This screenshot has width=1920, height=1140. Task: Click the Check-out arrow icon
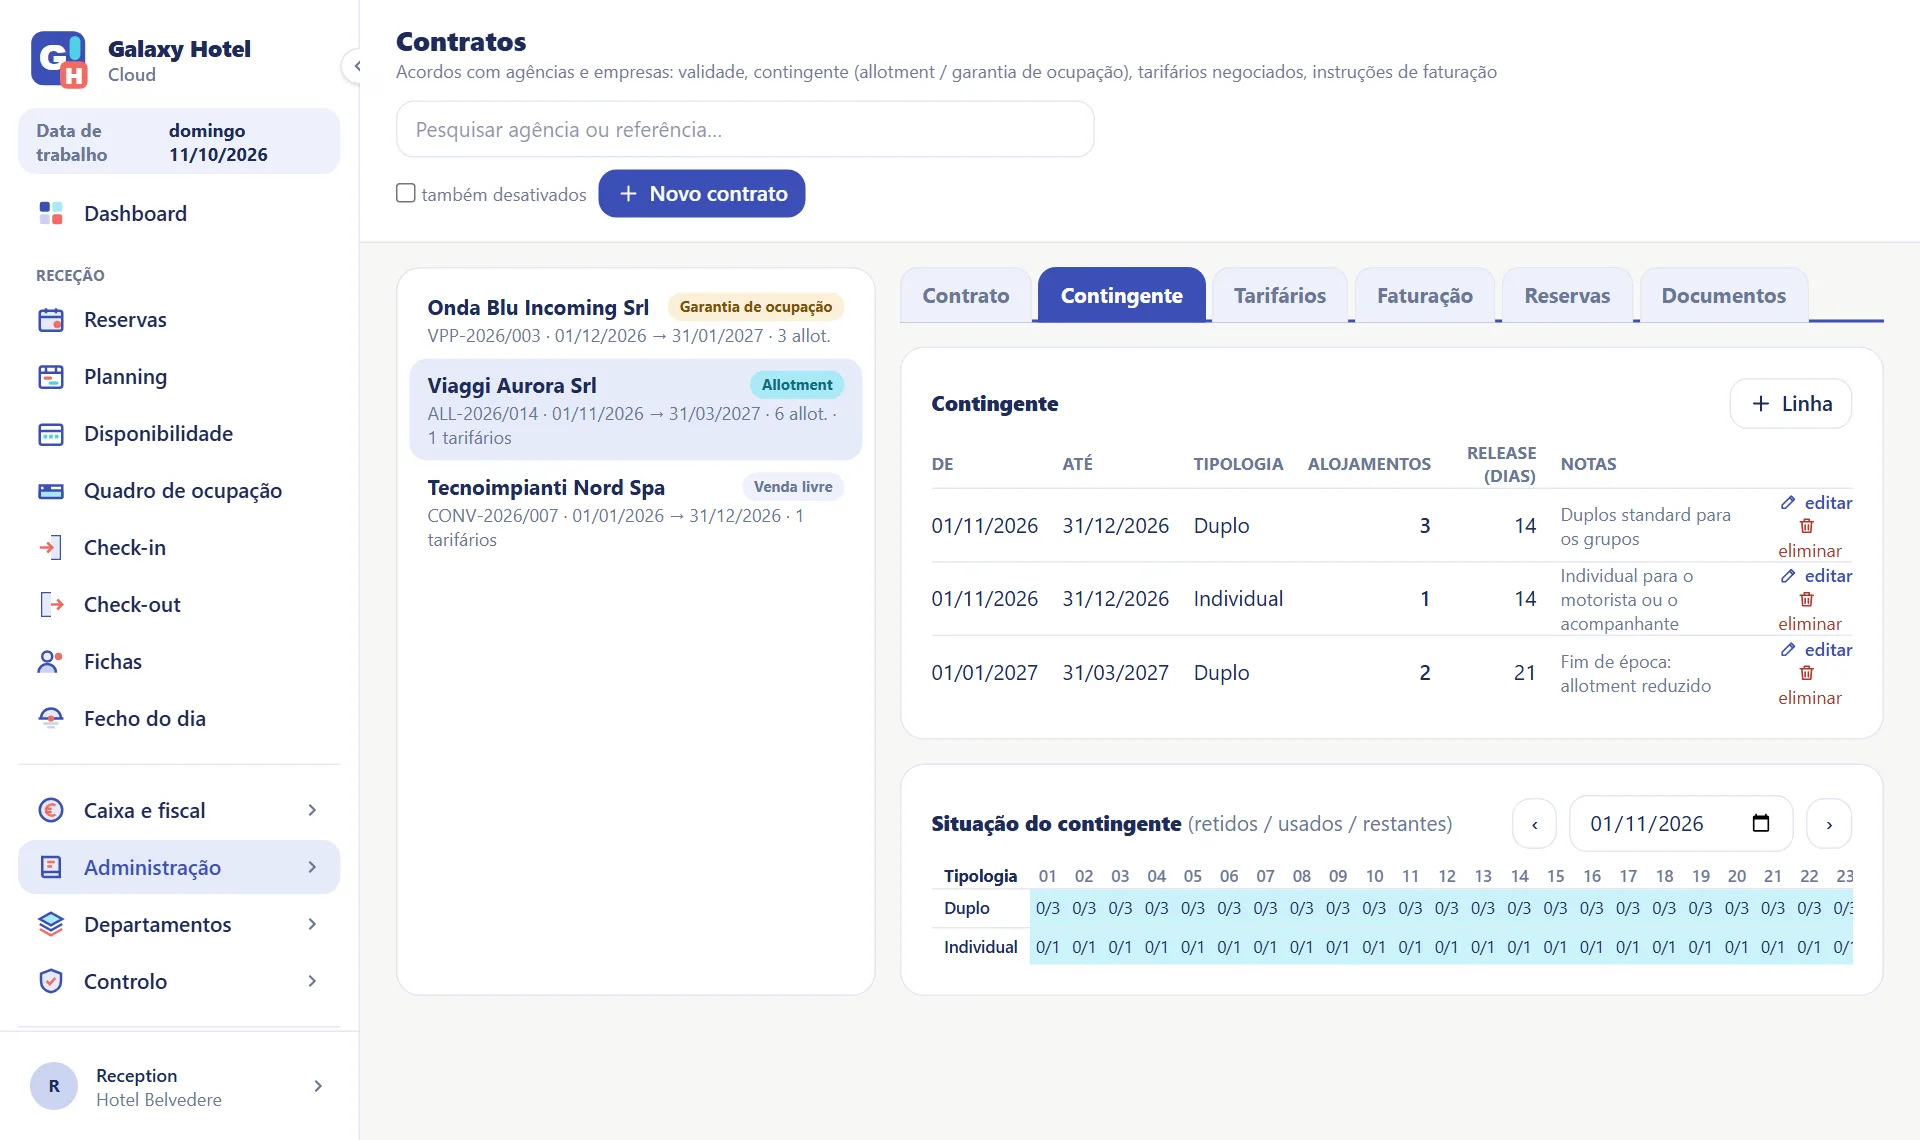(x=51, y=605)
